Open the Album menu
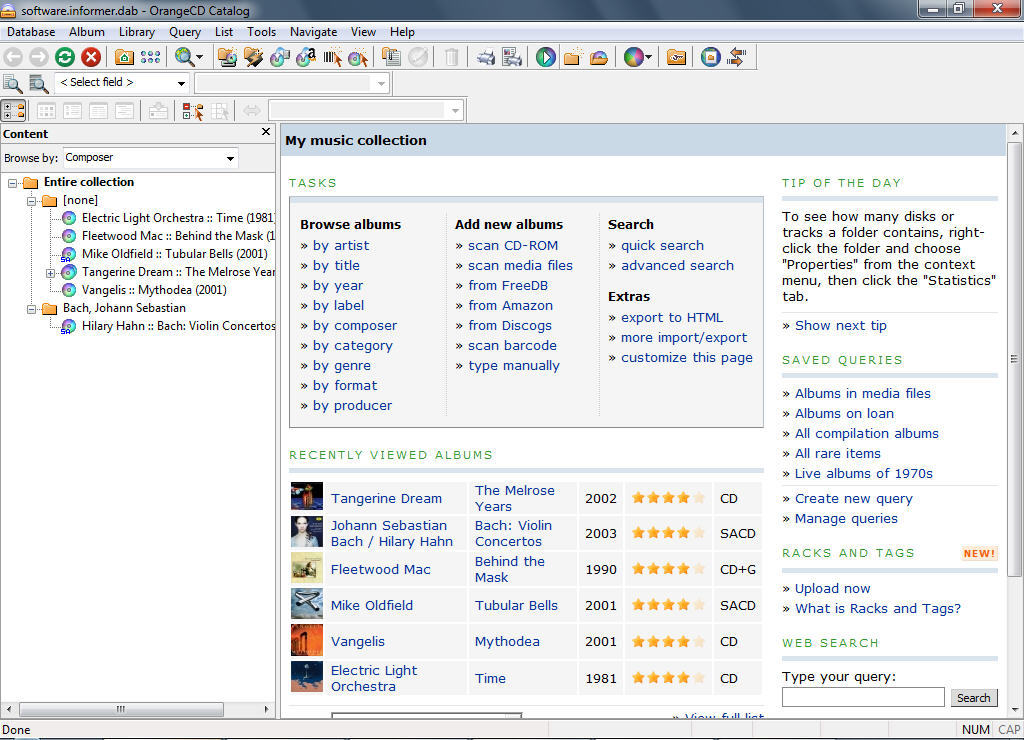The height and width of the screenshot is (740, 1024). coord(87,32)
